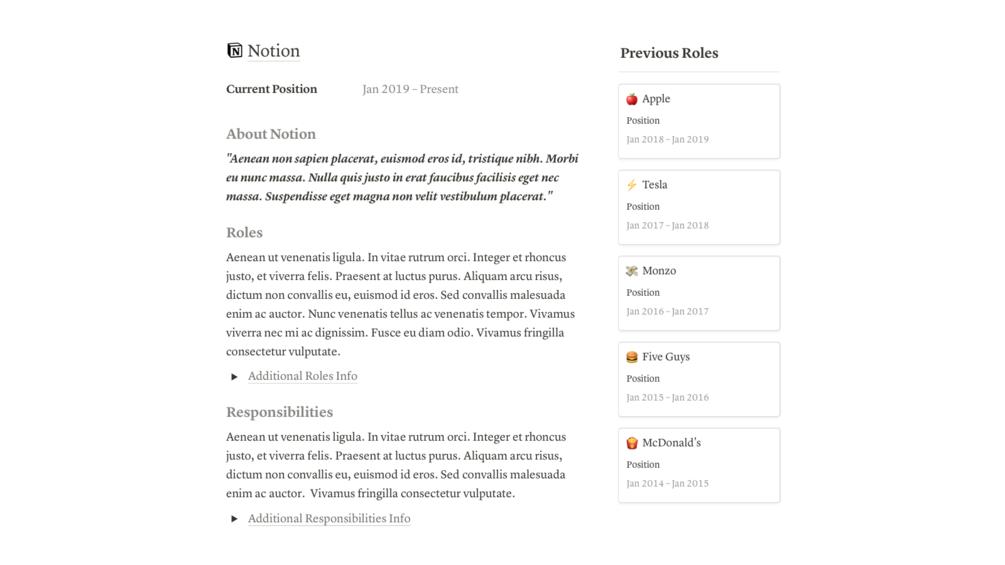This screenshot has height=565, width=1005.
Task: Open the Apple role card
Action: click(699, 121)
